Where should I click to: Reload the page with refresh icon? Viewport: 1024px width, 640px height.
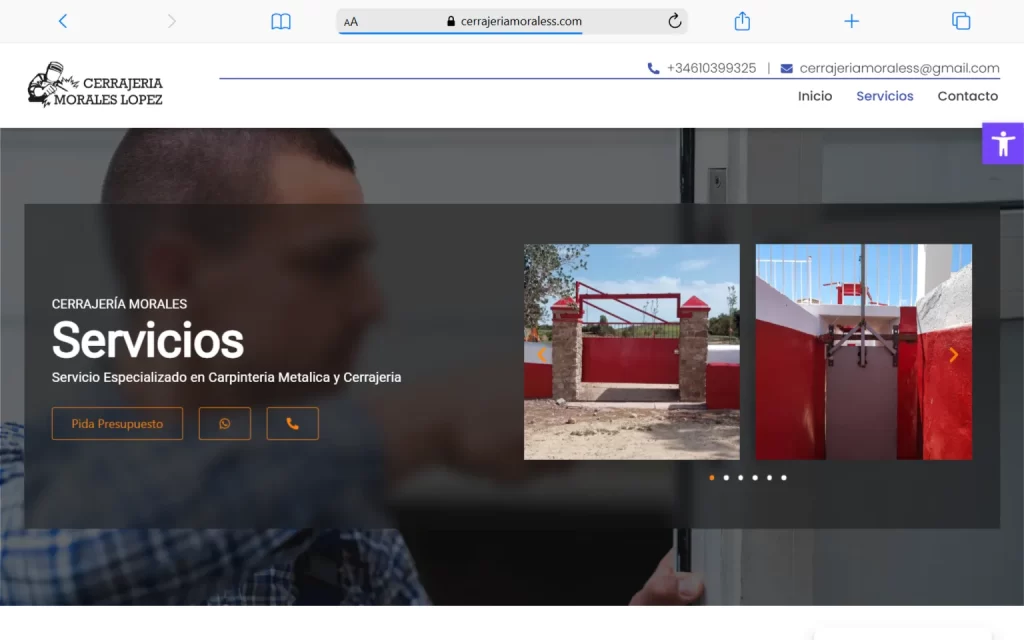point(674,21)
